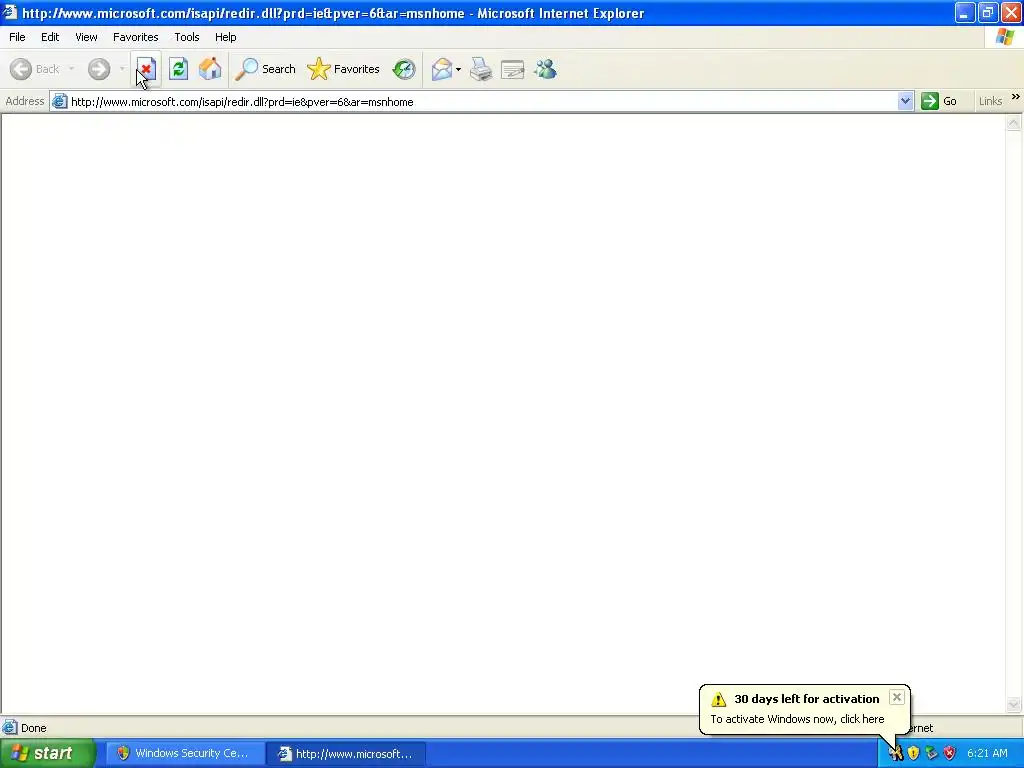Click the status bar page icon

[10, 727]
